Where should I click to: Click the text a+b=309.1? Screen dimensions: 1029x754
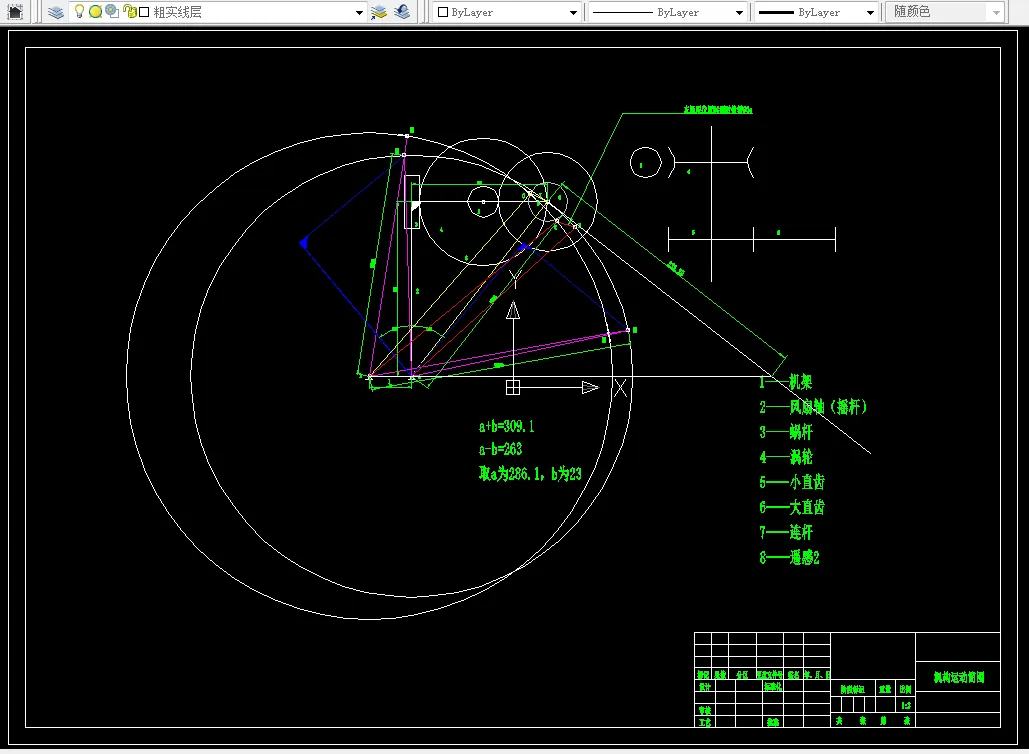tap(507, 427)
